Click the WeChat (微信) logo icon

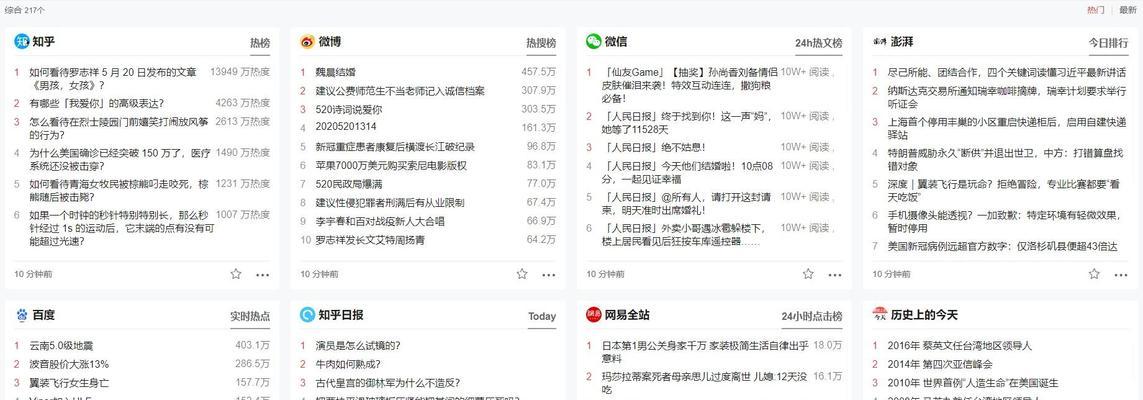coord(593,42)
